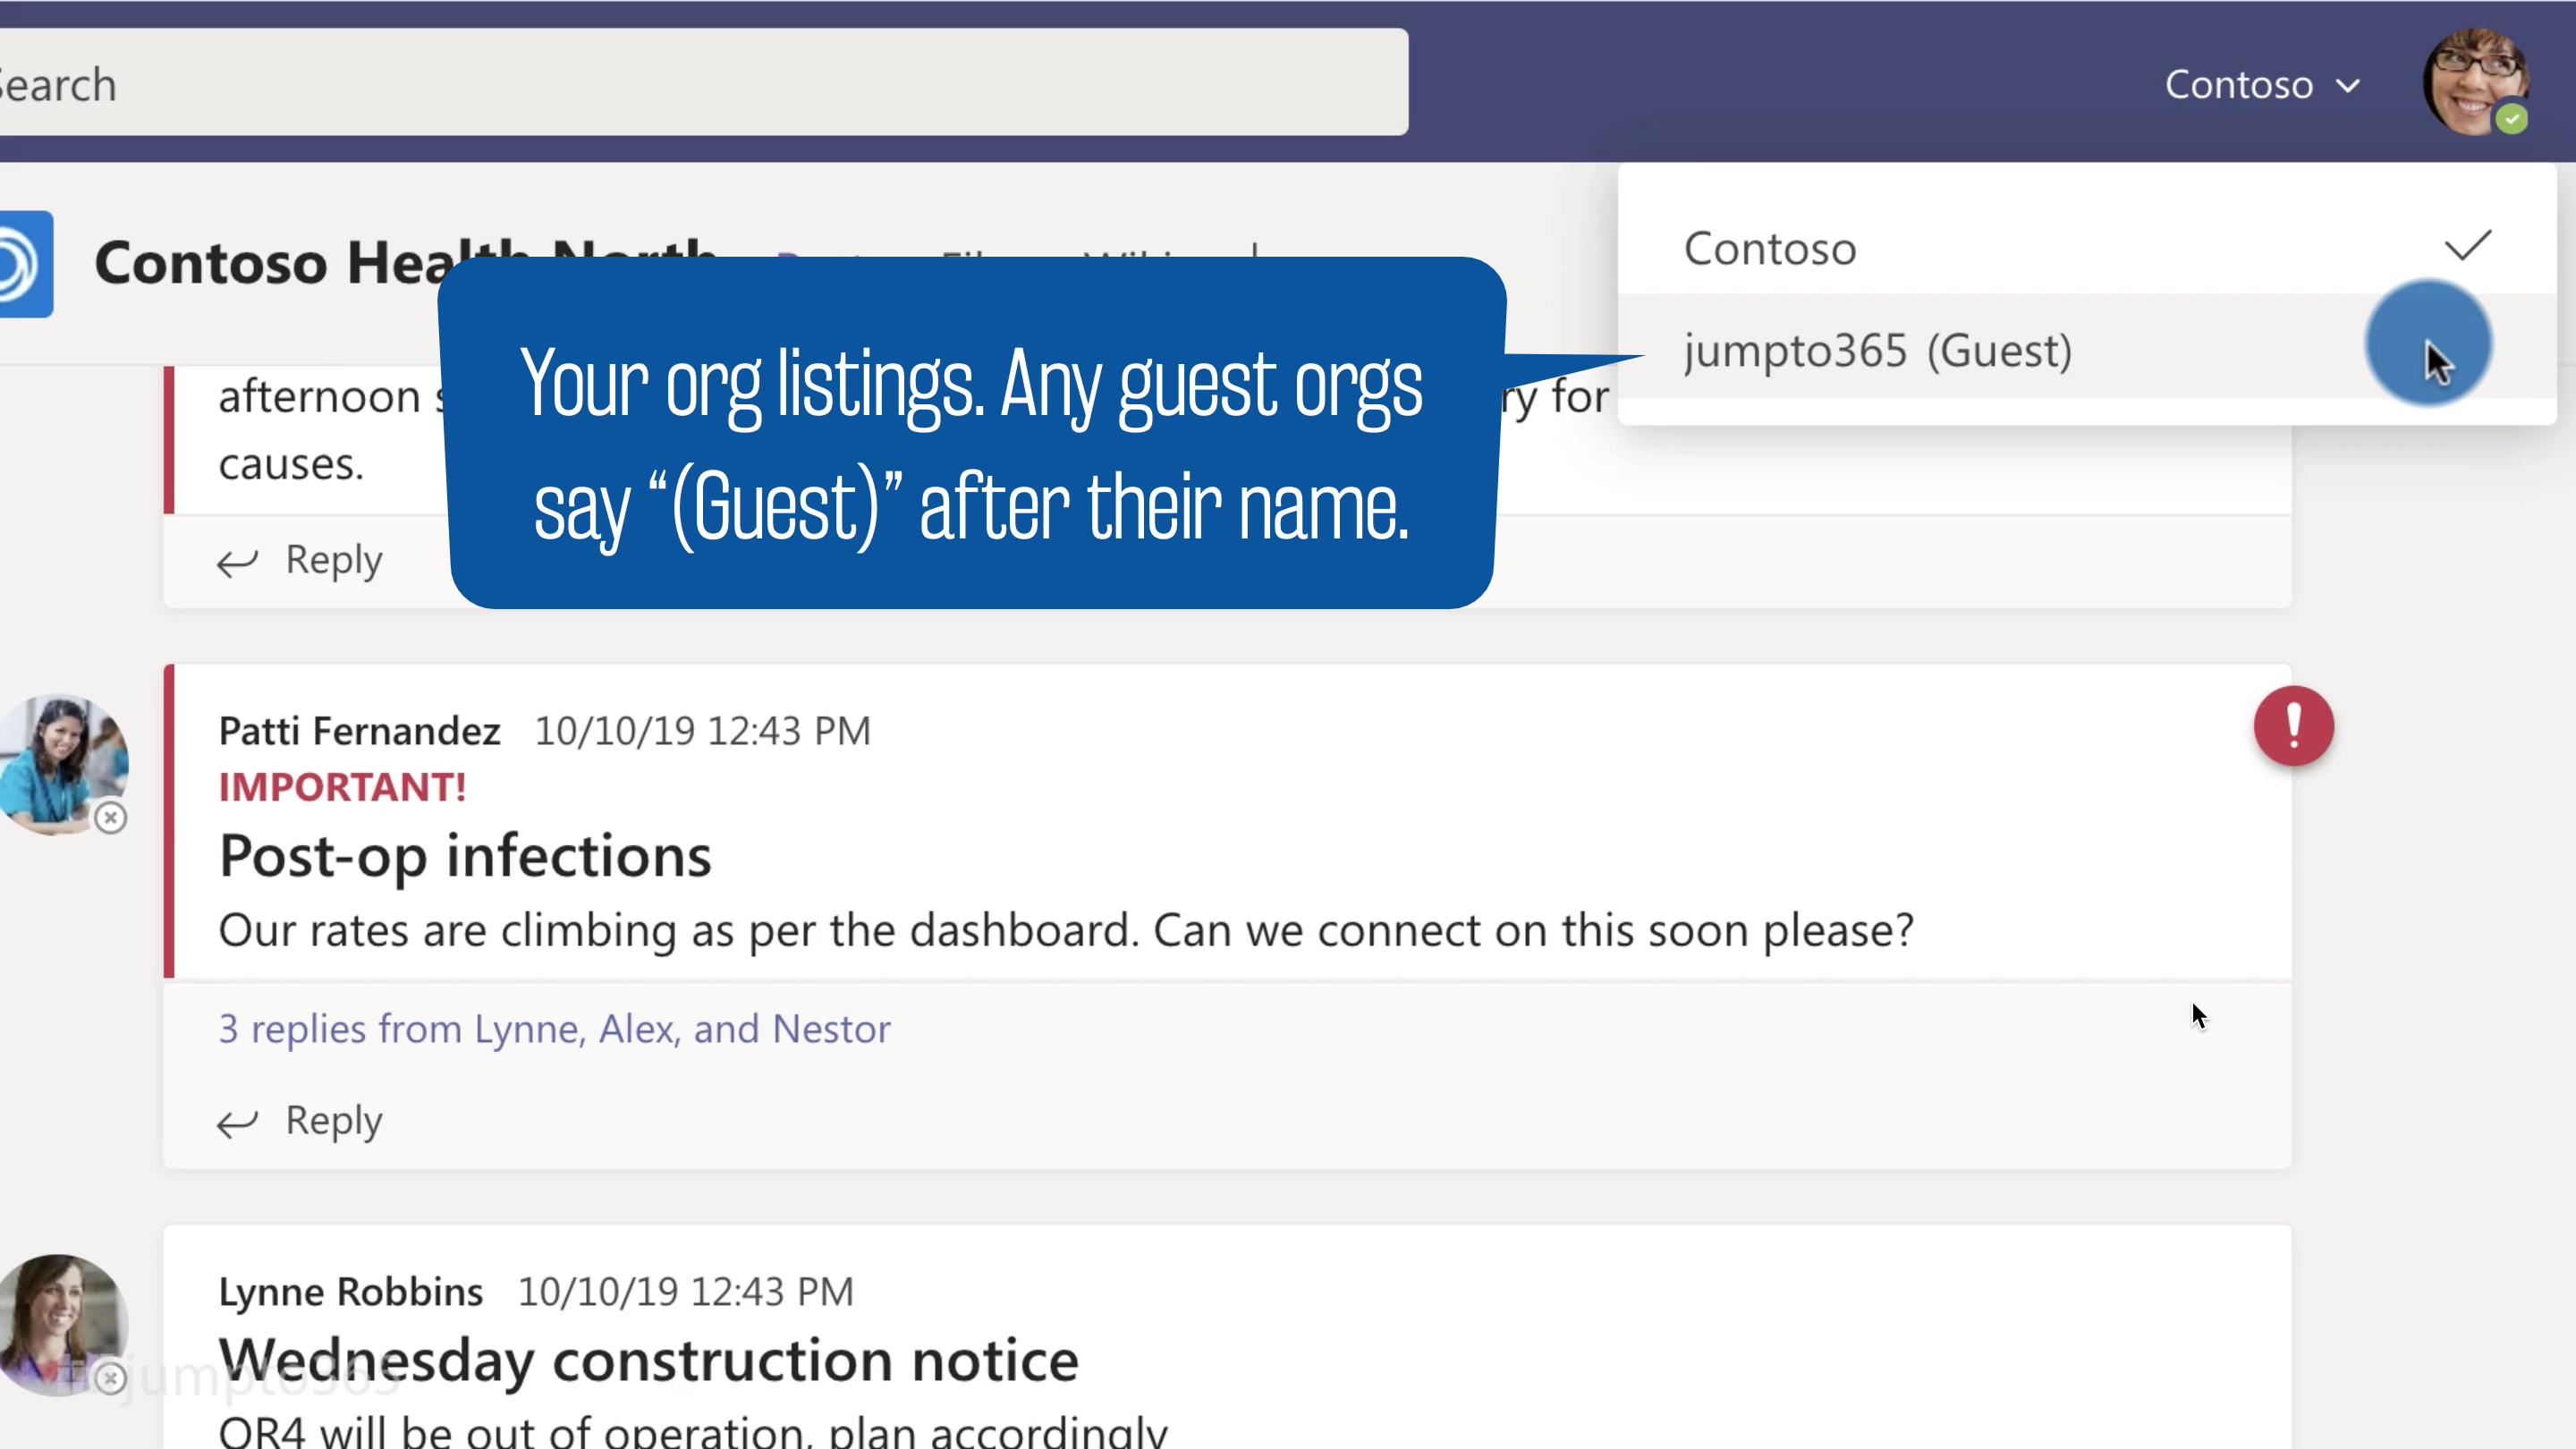Click in the Search box
This screenshot has height=1449, width=2576.
[x=700, y=82]
